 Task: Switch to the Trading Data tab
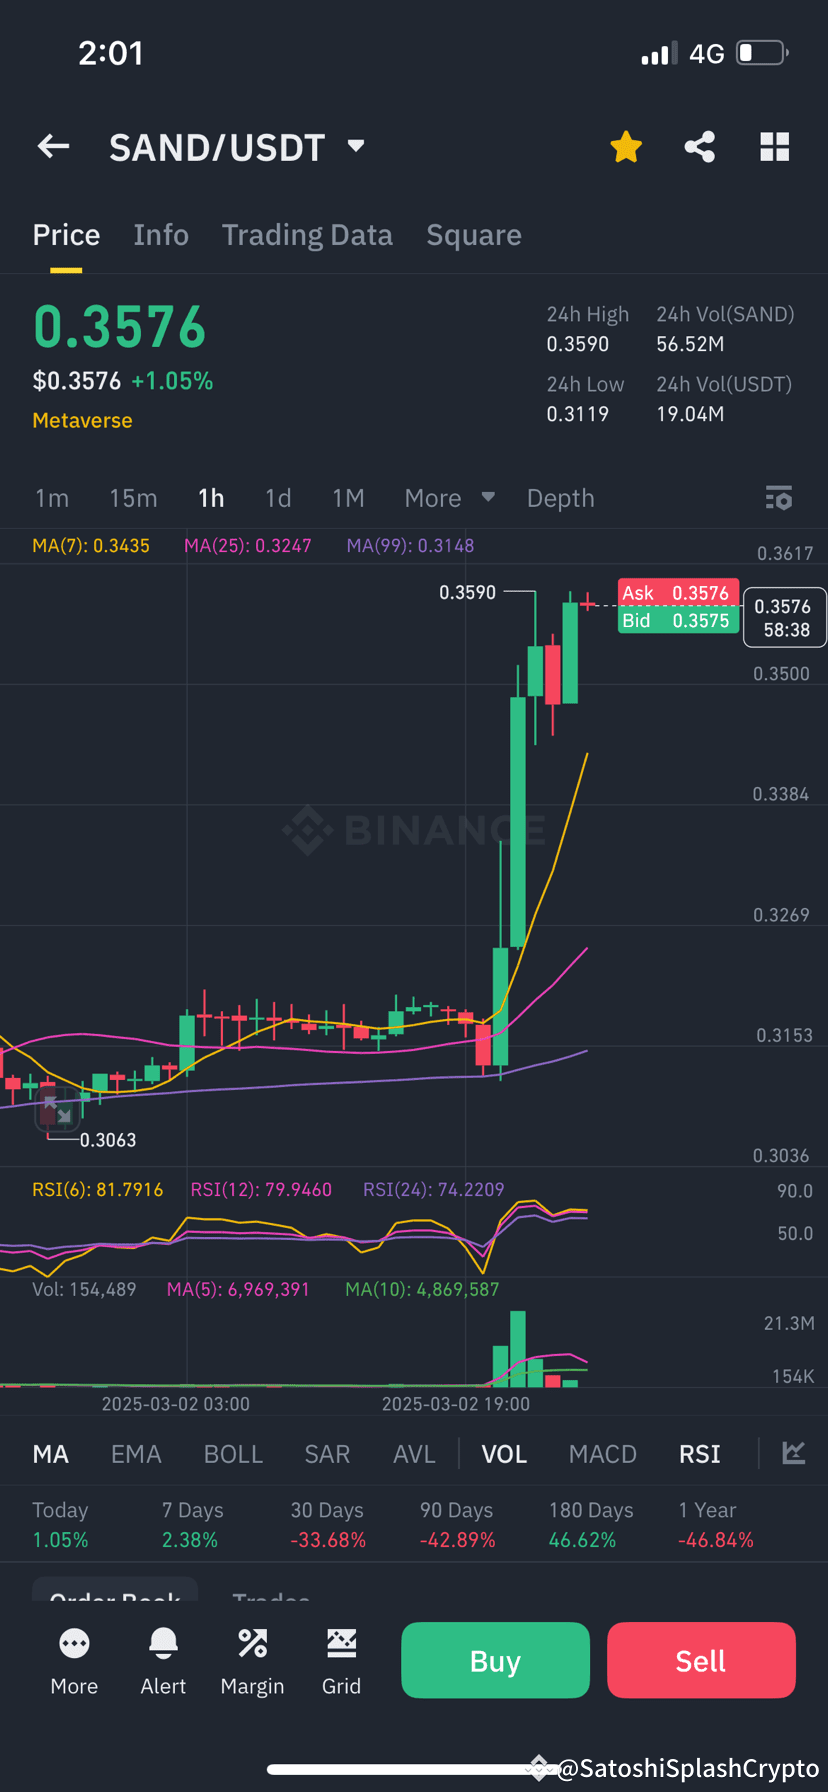(307, 235)
